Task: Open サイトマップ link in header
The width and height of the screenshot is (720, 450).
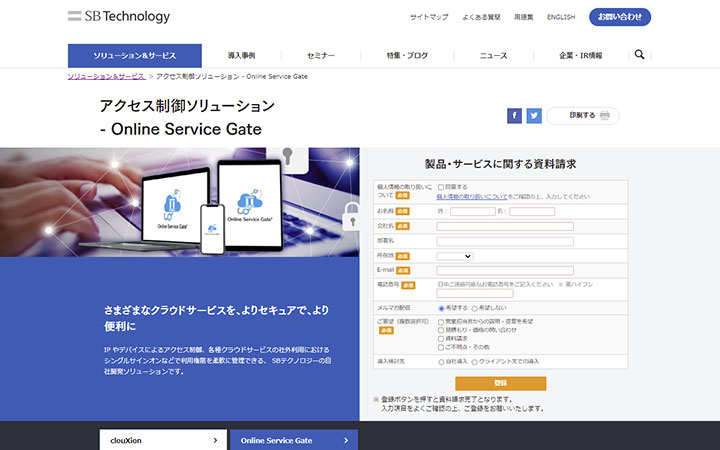Action: [x=429, y=17]
